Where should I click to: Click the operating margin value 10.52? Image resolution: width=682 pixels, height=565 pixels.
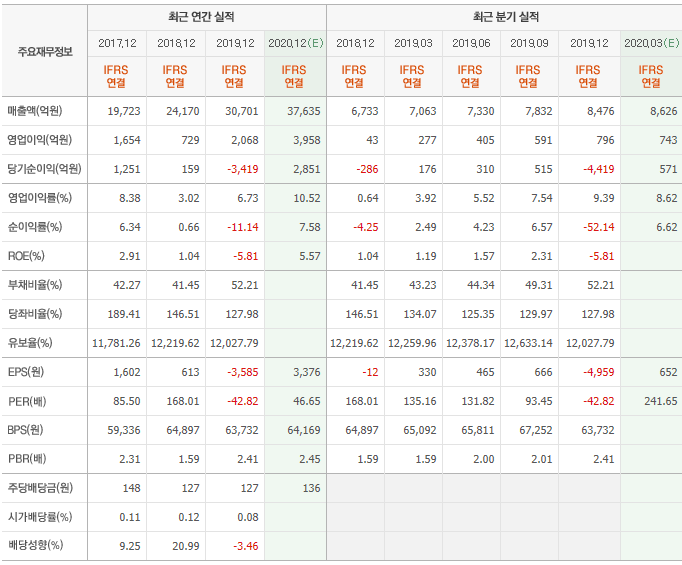(x=307, y=198)
